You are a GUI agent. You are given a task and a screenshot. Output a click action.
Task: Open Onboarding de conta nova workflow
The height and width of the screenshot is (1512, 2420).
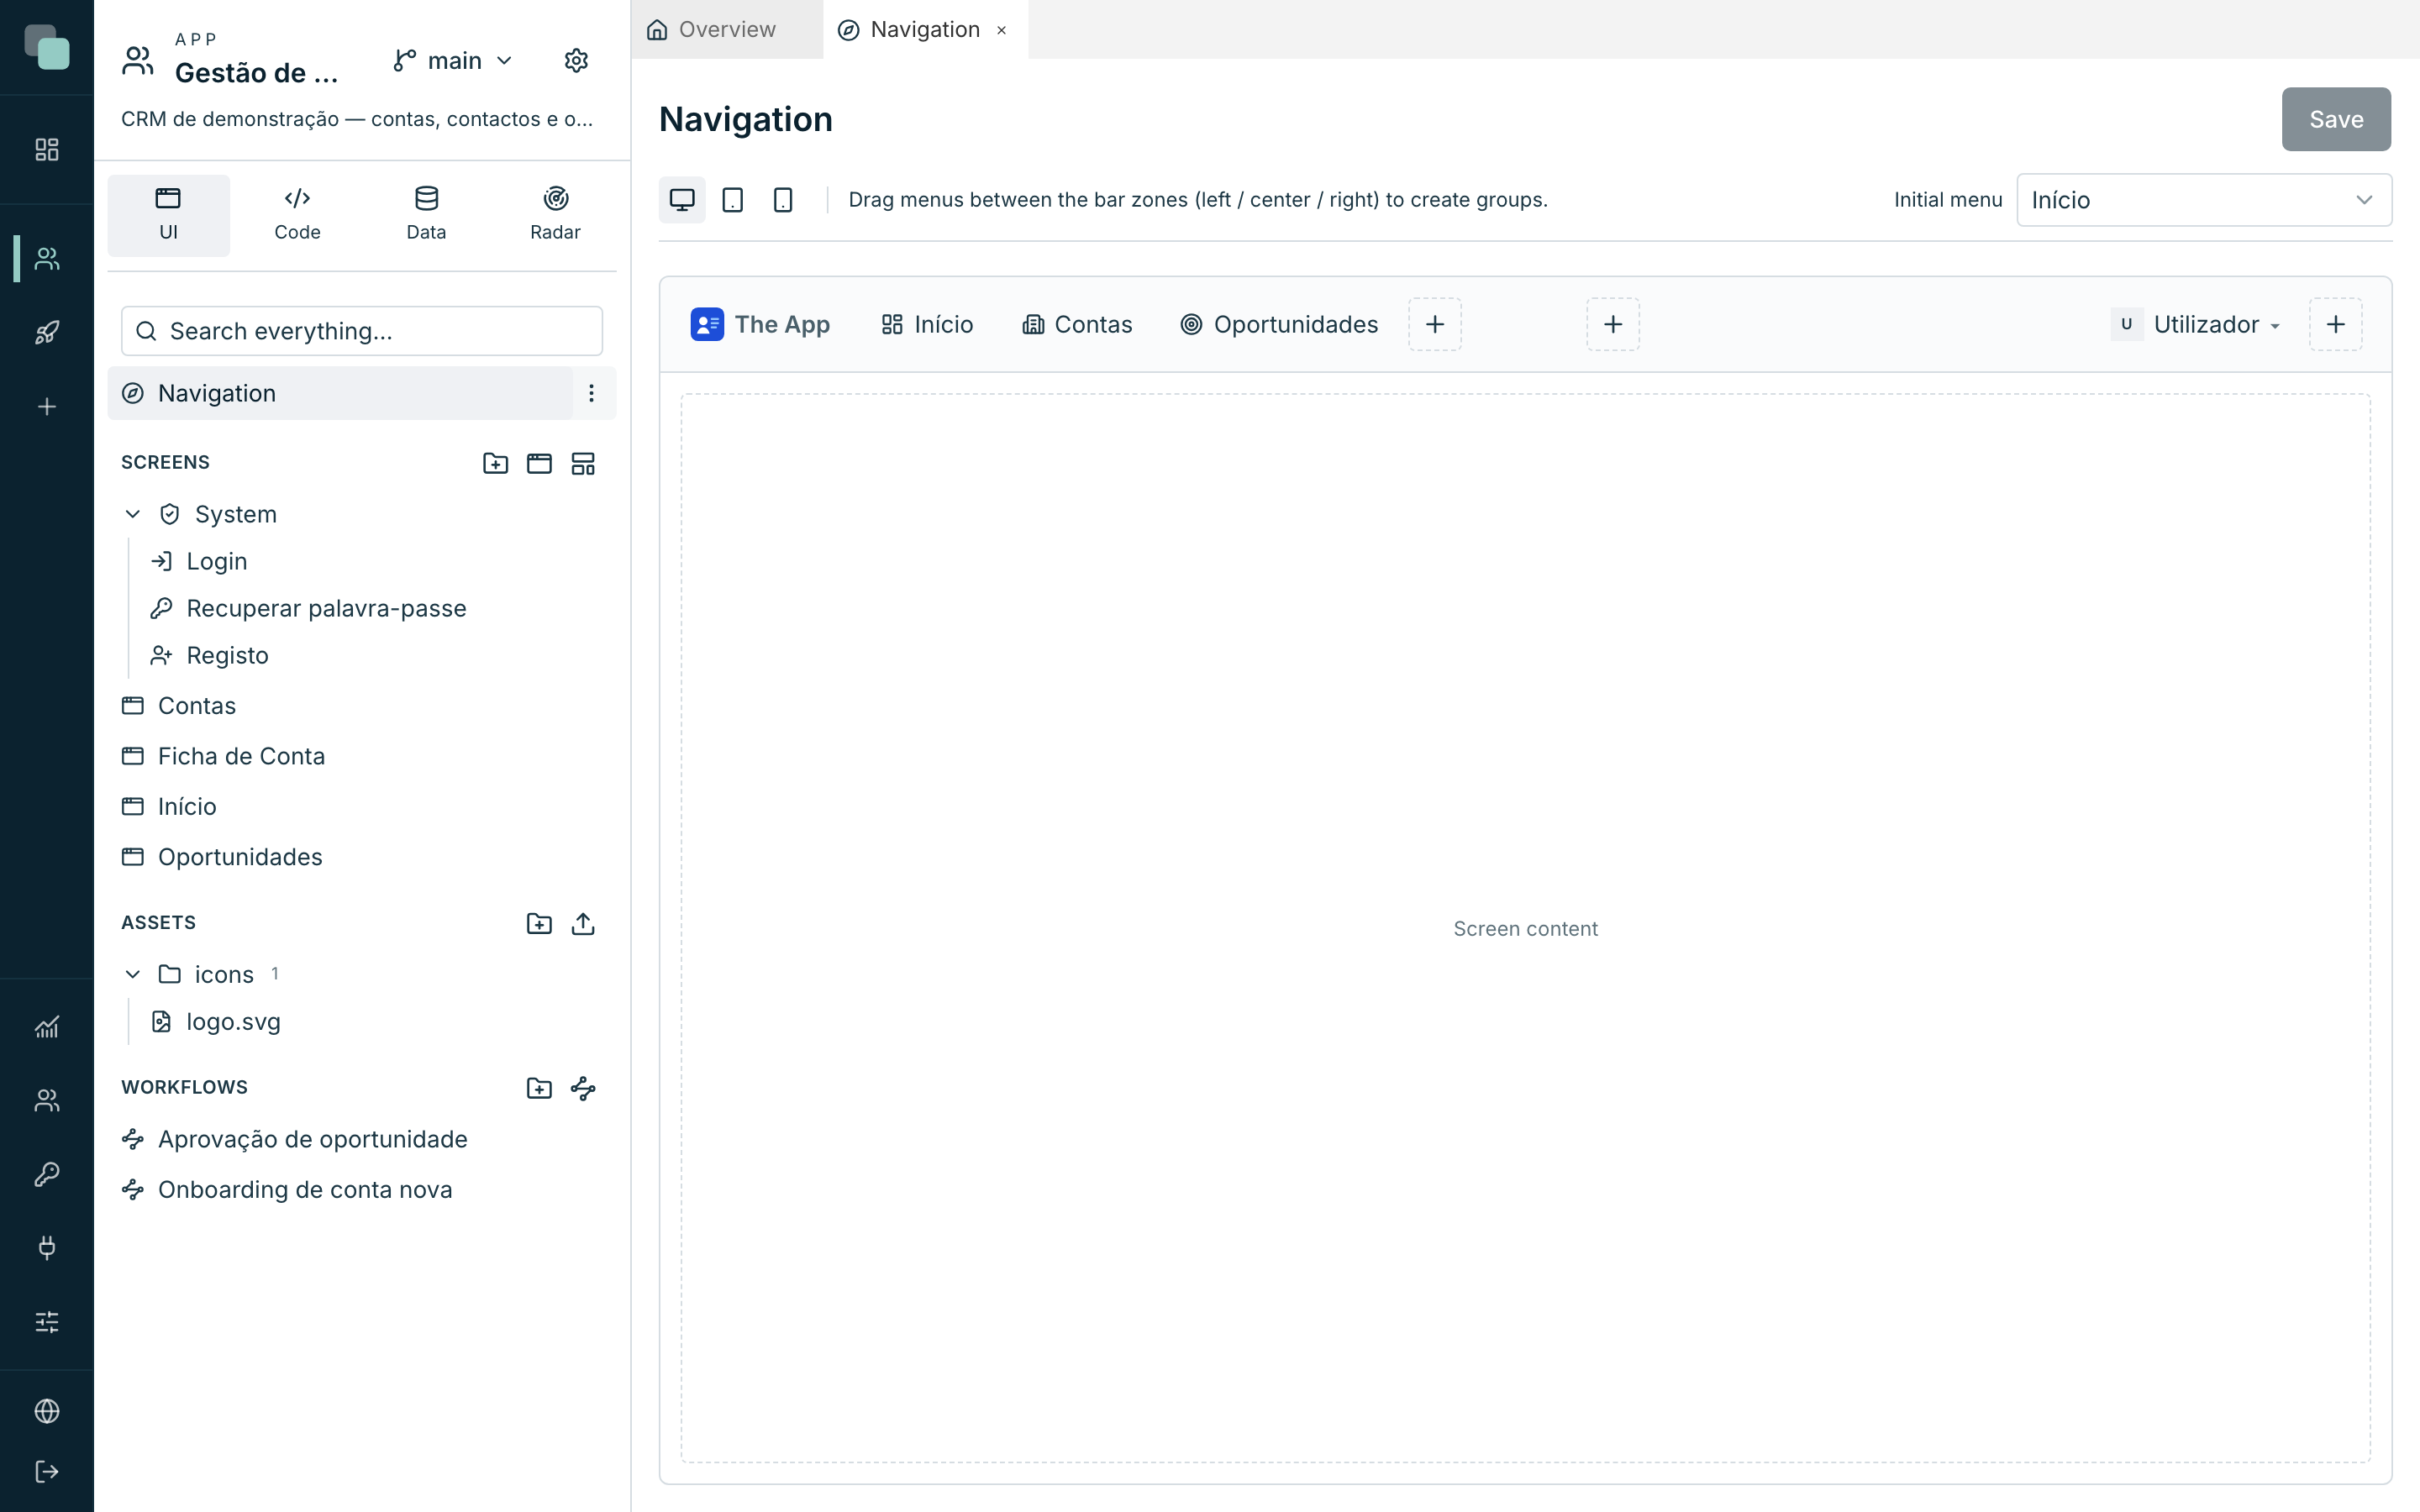(287, 1189)
